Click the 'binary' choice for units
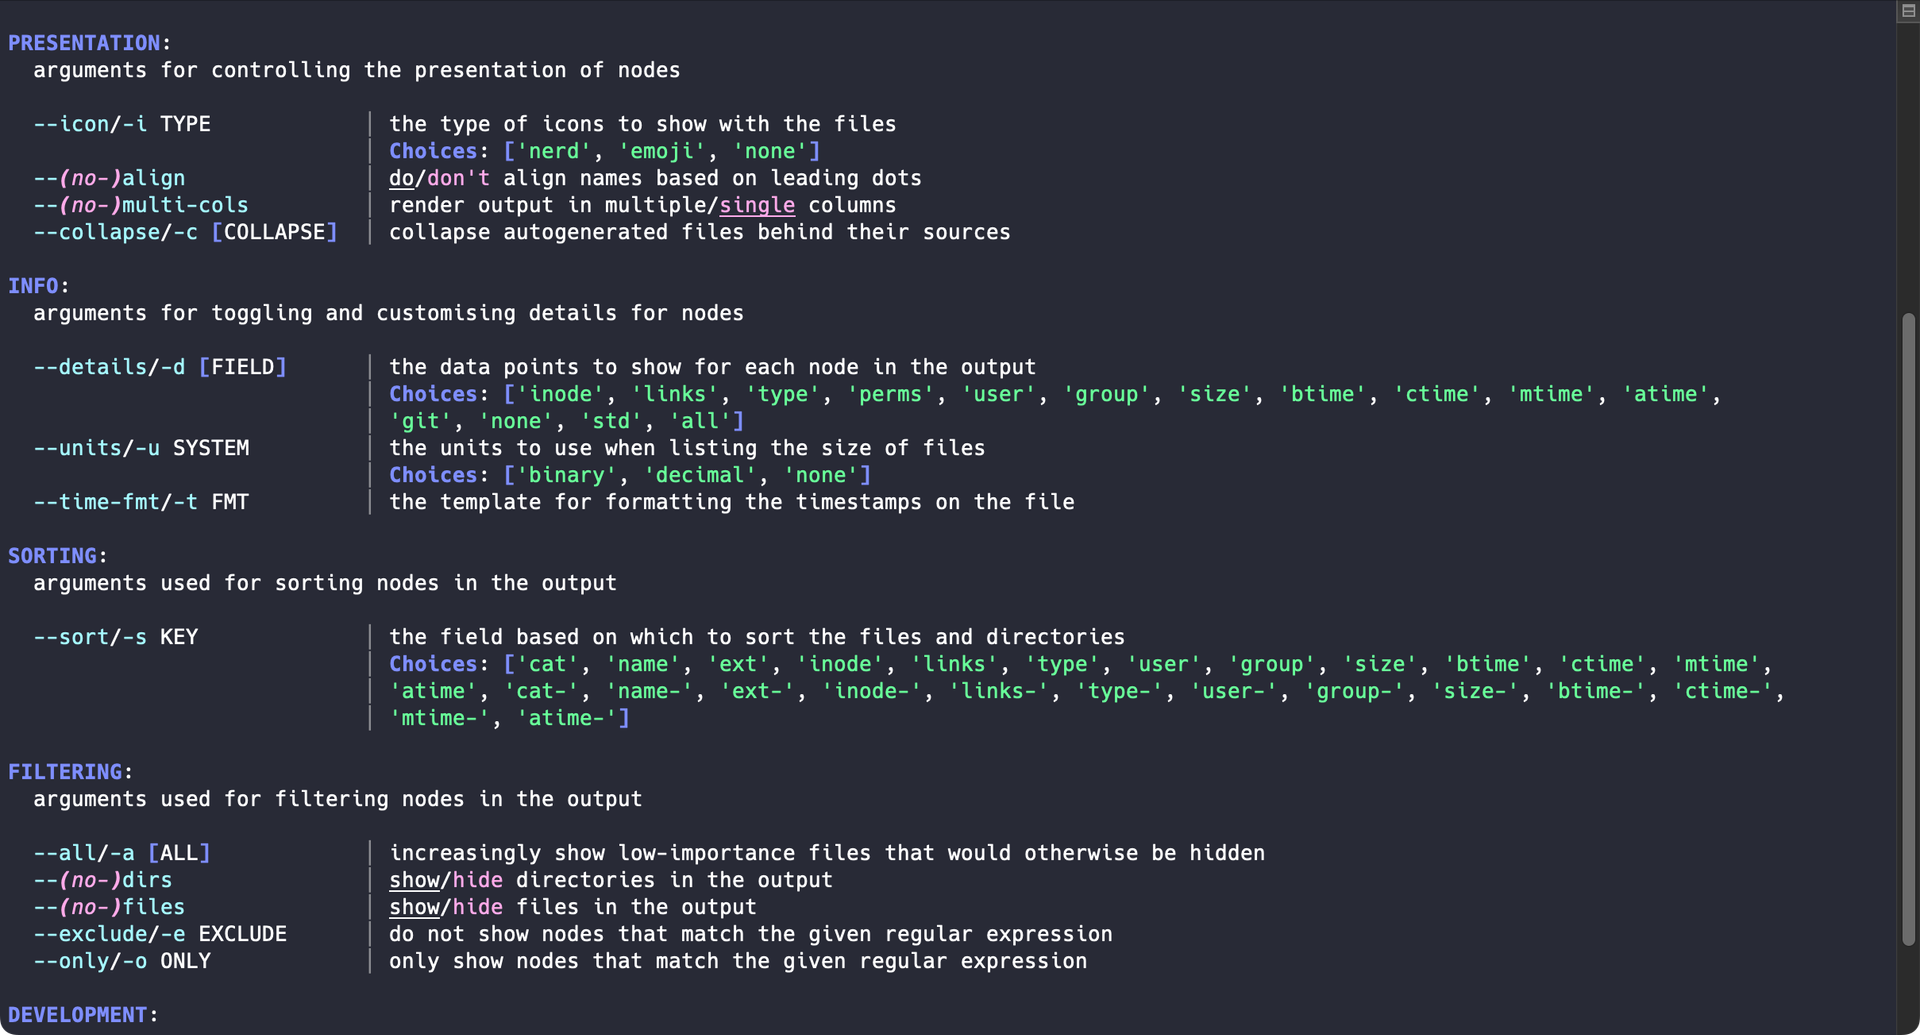The width and height of the screenshot is (1920, 1035). point(567,475)
